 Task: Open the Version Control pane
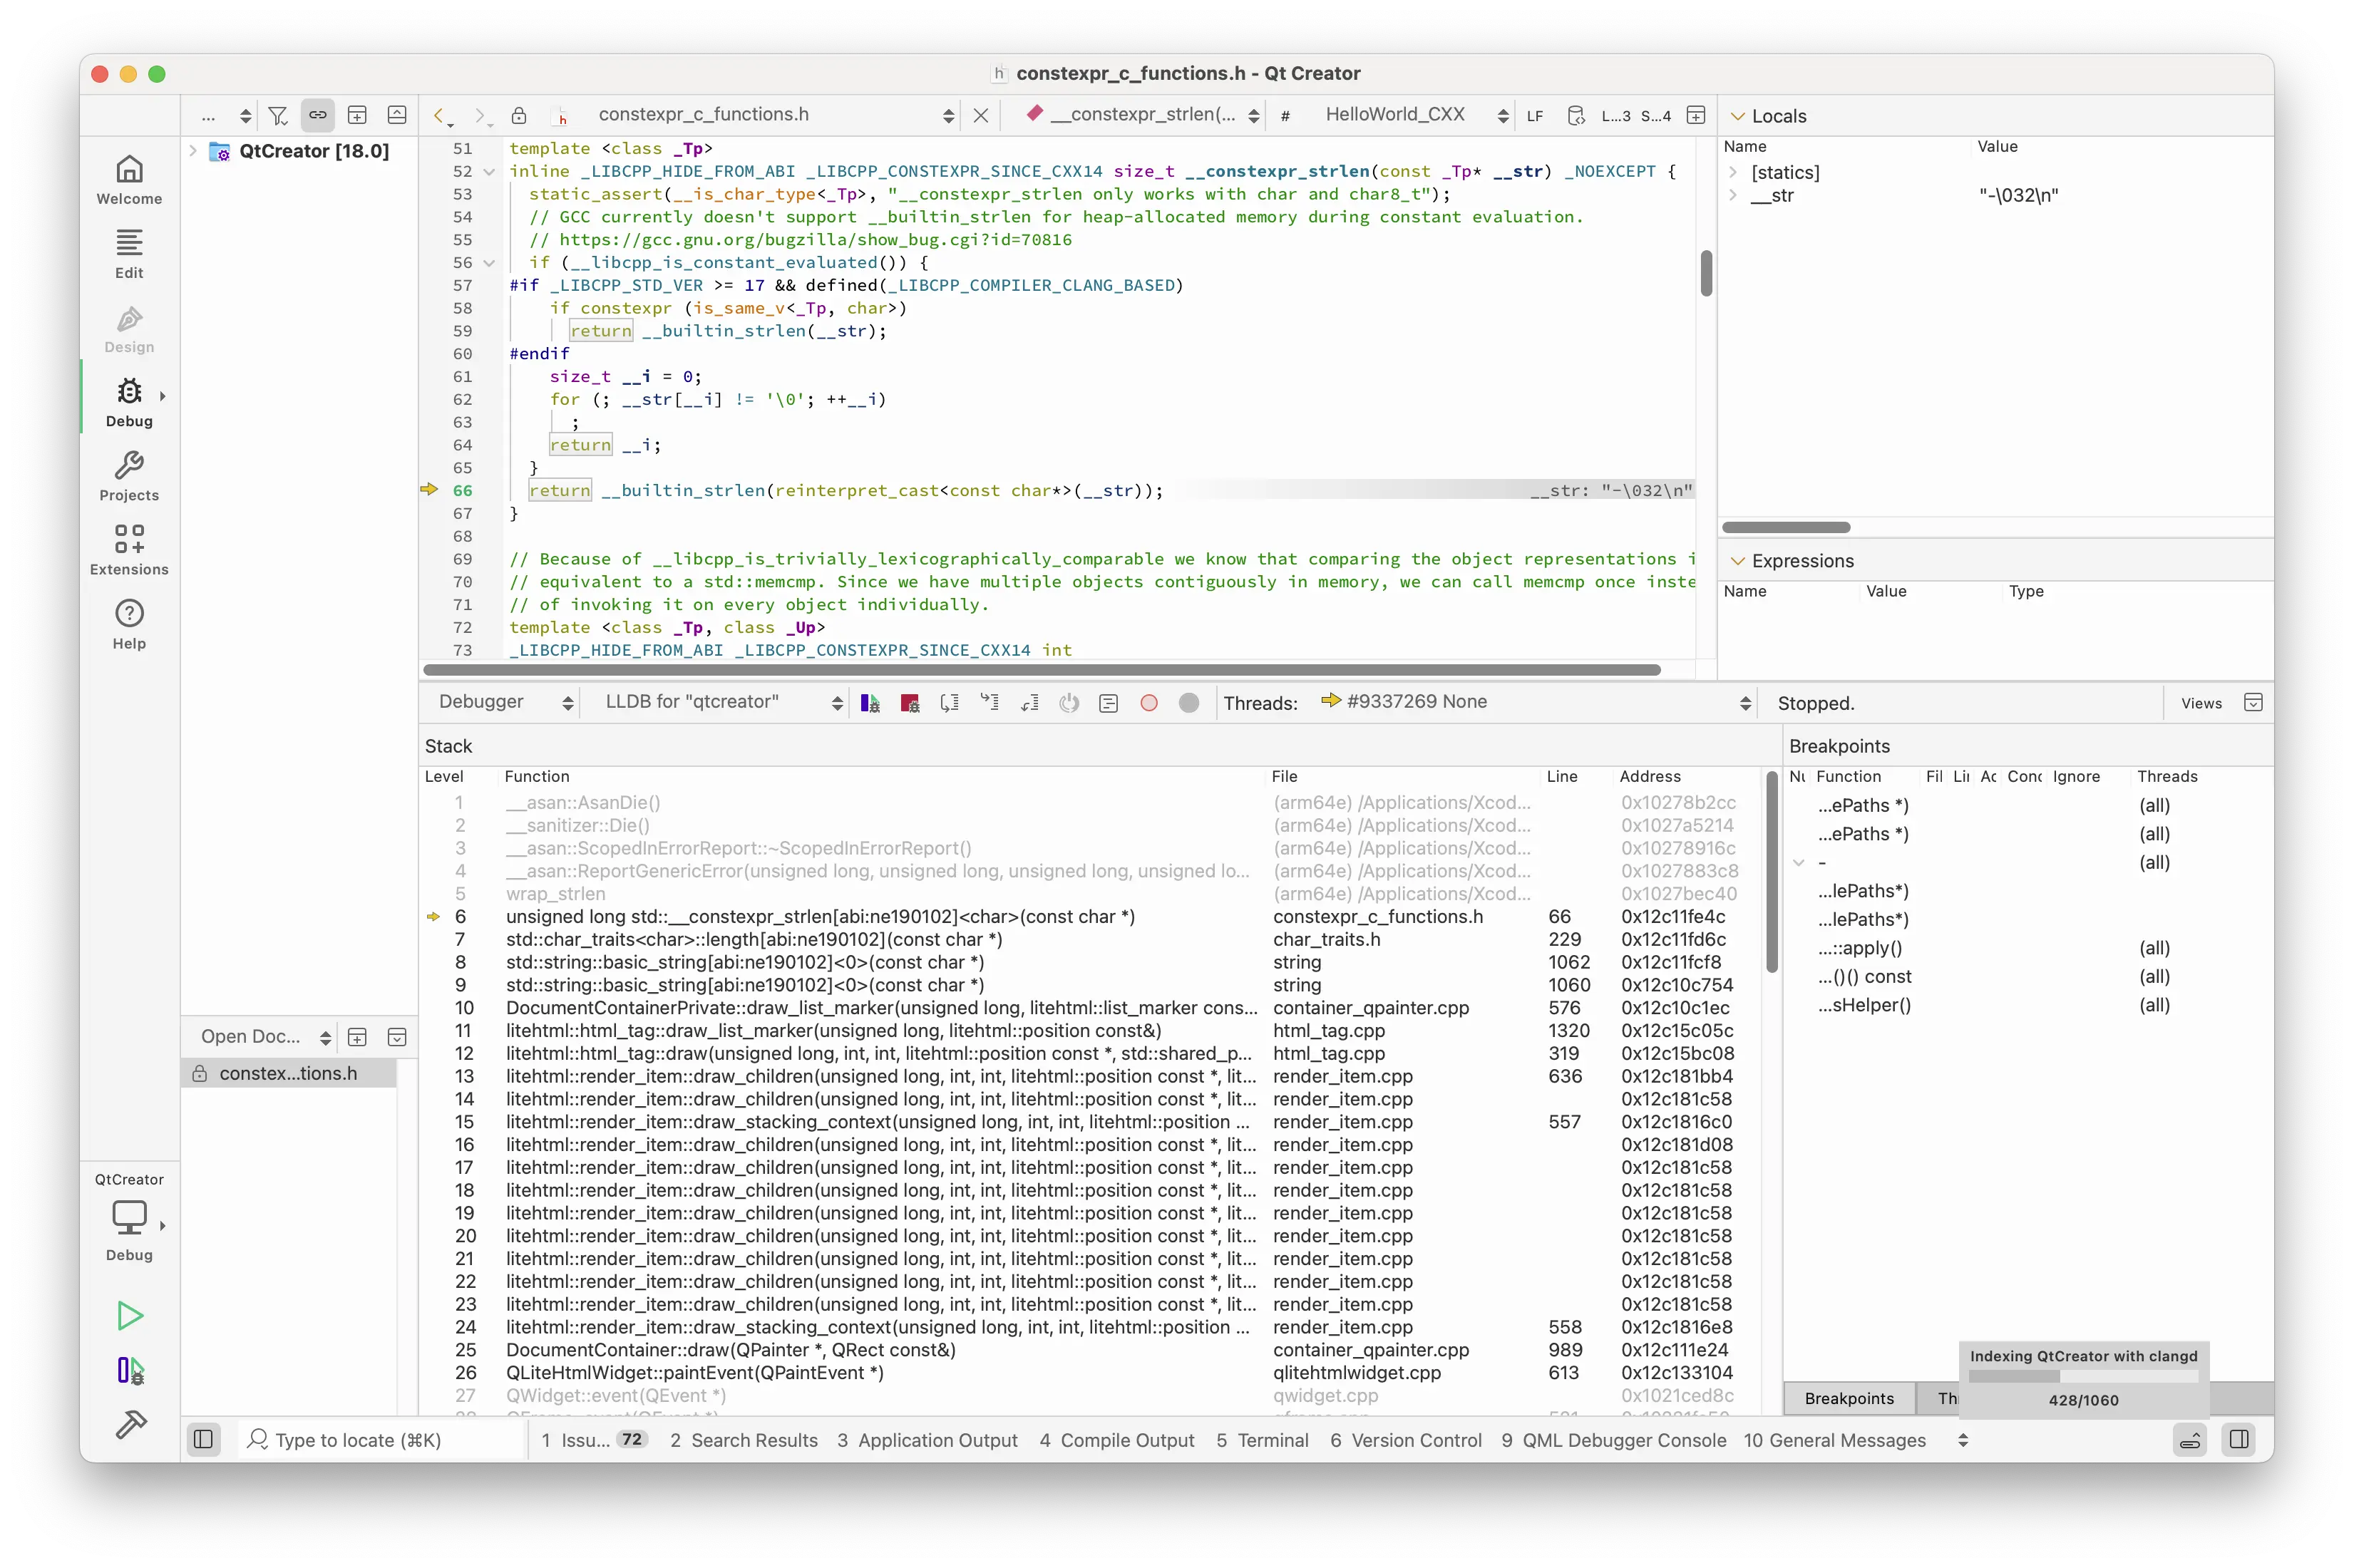click(x=1405, y=1440)
